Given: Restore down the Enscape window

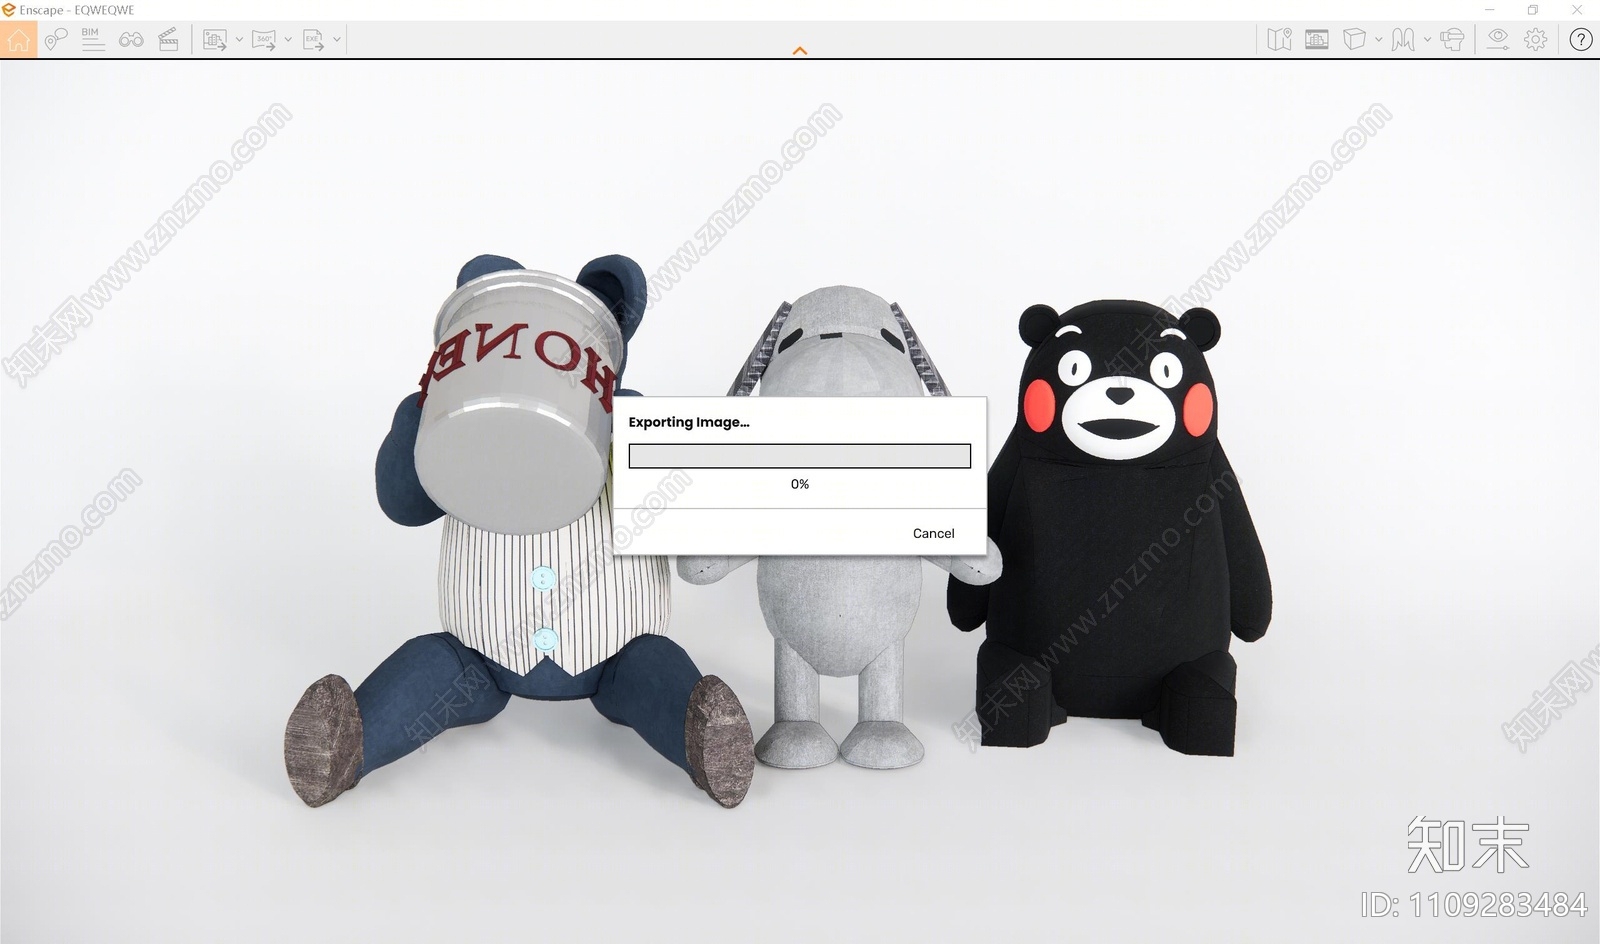Looking at the screenshot, I should (x=1533, y=10).
